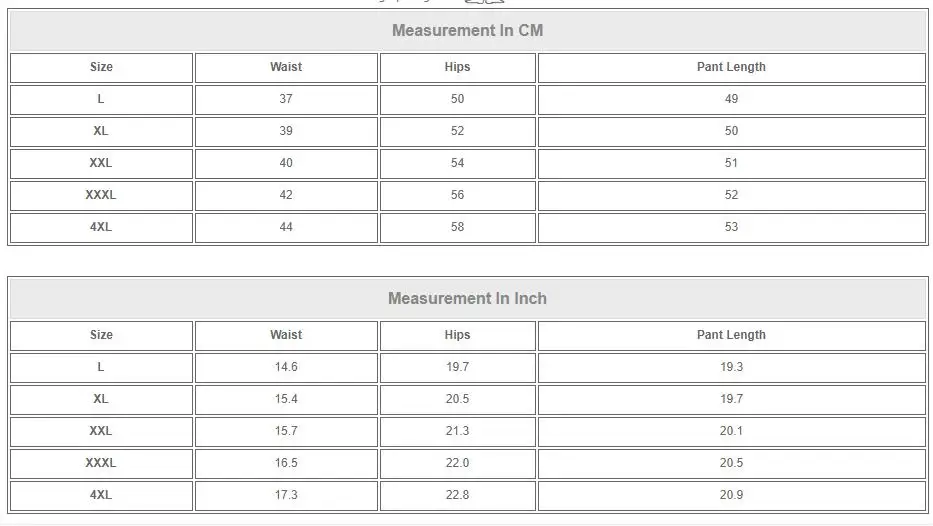Click pant length value 53 in CM table
The height and width of the screenshot is (526, 933).
tap(731, 227)
